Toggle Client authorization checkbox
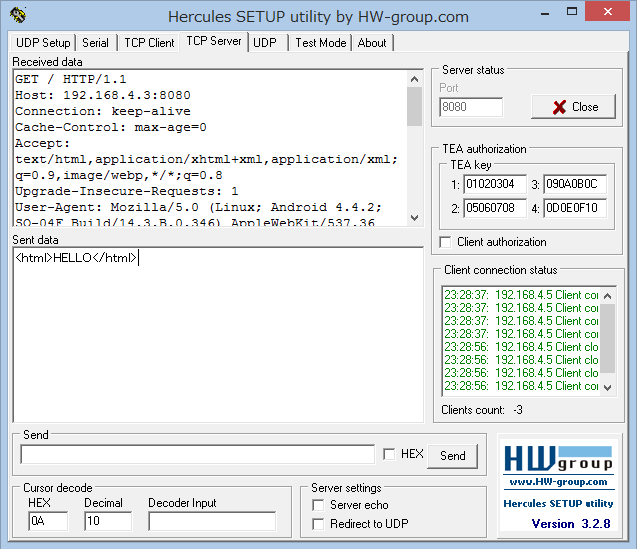The image size is (637, 549). click(x=446, y=242)
